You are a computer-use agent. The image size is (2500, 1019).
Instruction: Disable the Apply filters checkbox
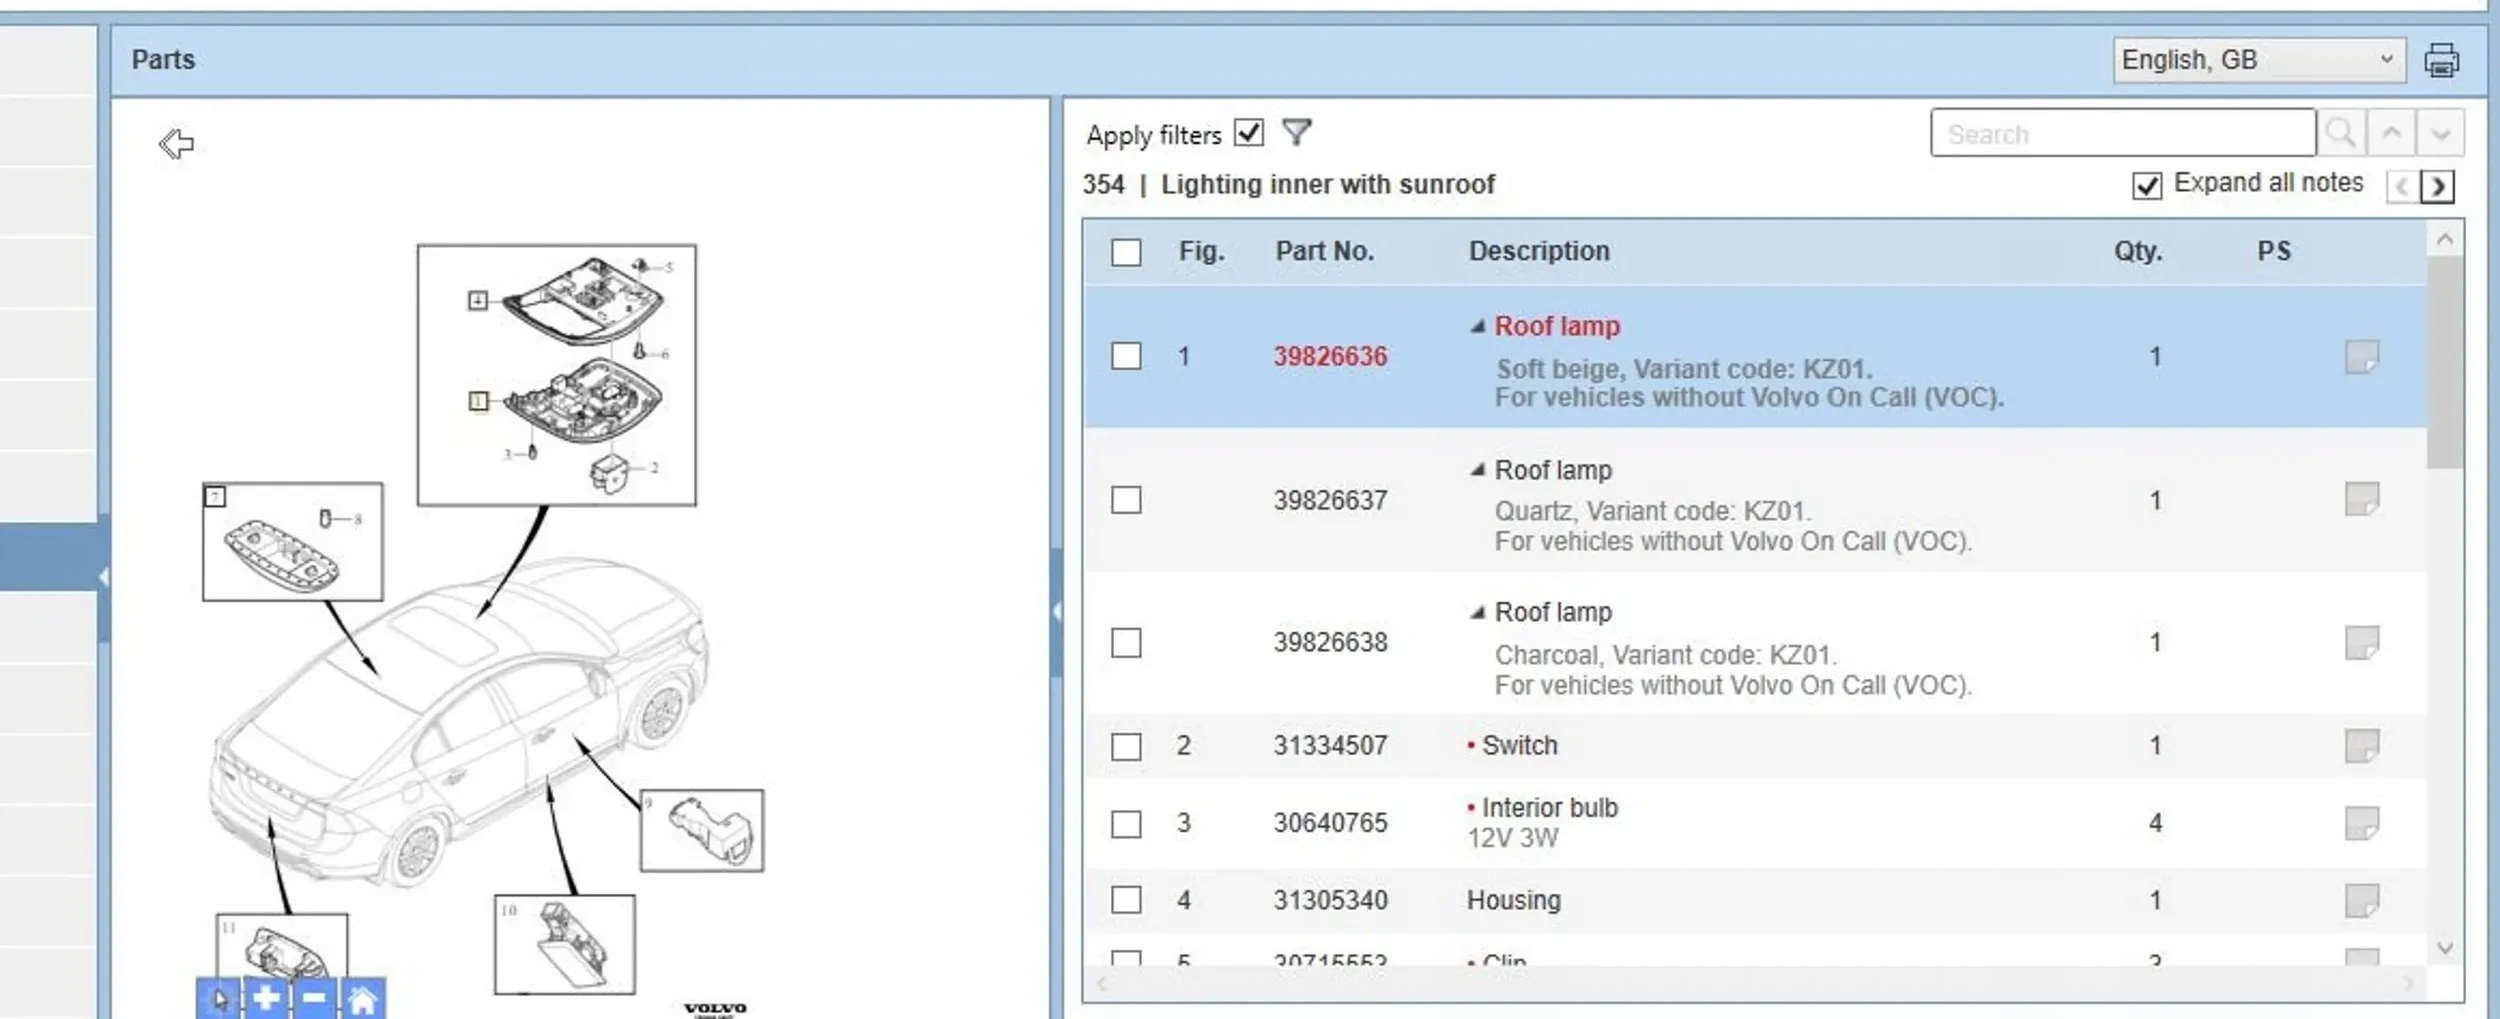[1248, 133]
